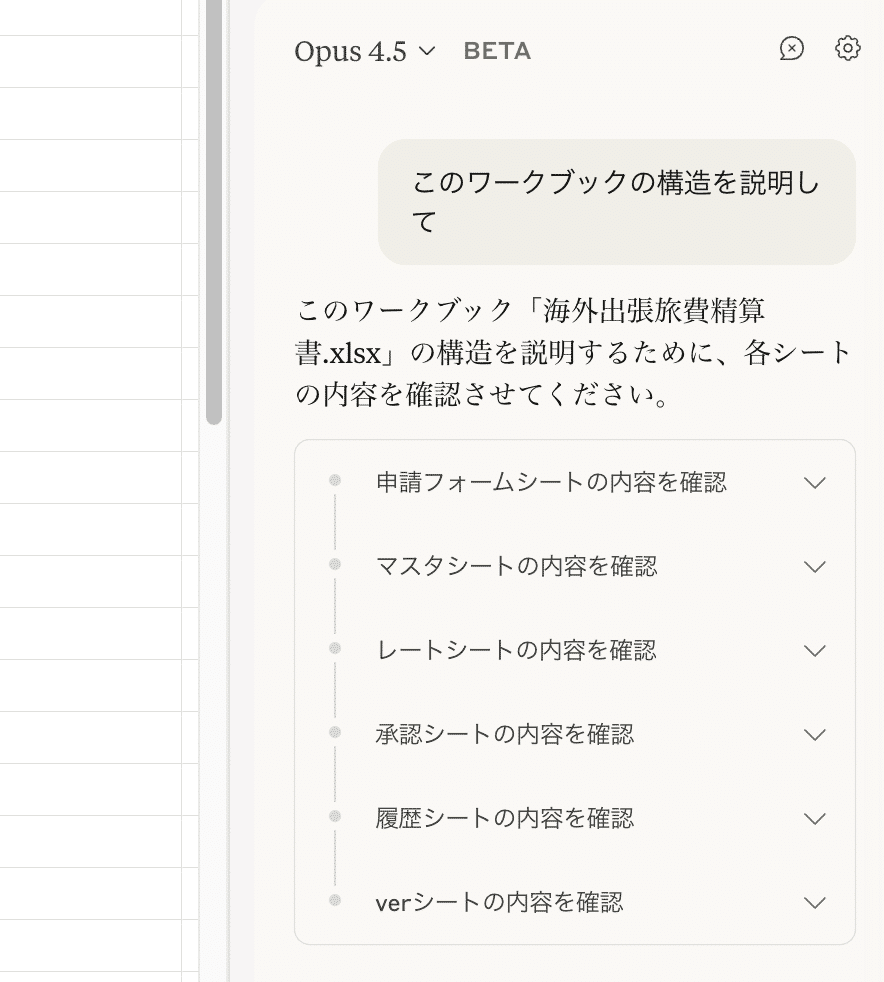Open the Opus 4.5 model selector
Screen dimensions: 884x982
tap(365, 52)
